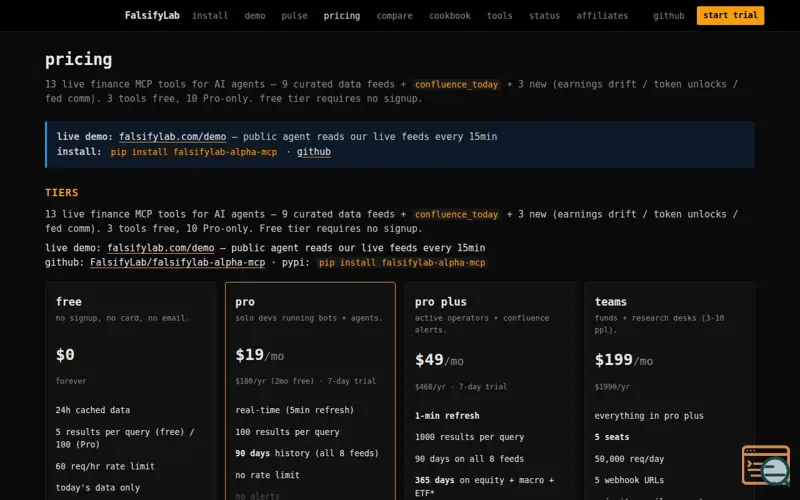Image resolution: width=800 pixels, height=500 pixels.
Task: Open falsifylab.com/demo link under TIERS
Action: tap(161, 248)
